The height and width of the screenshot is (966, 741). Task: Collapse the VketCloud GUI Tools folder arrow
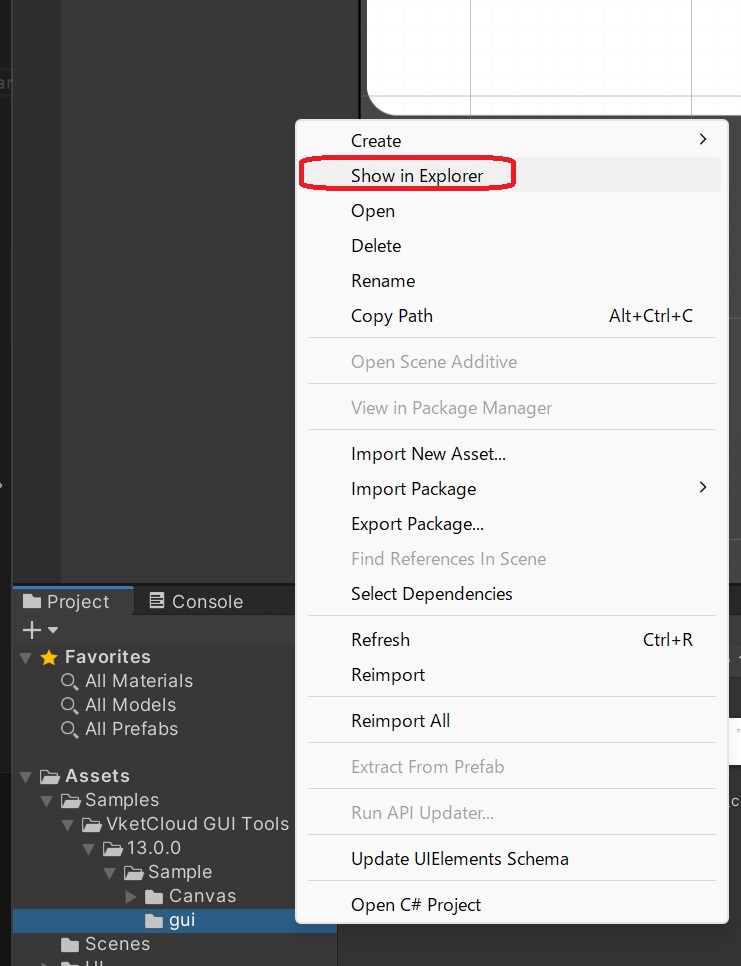tap(67, 825)
